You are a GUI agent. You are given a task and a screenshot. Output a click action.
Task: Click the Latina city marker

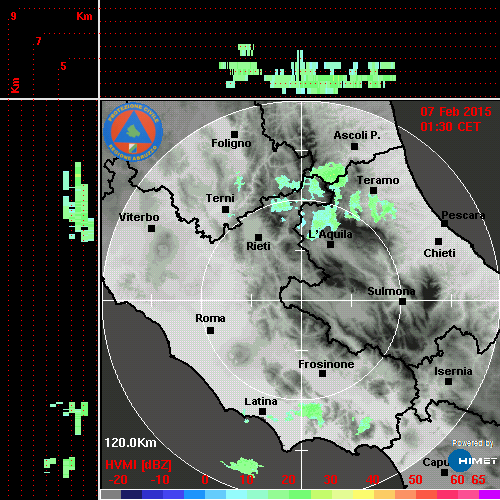coord(262,412)
